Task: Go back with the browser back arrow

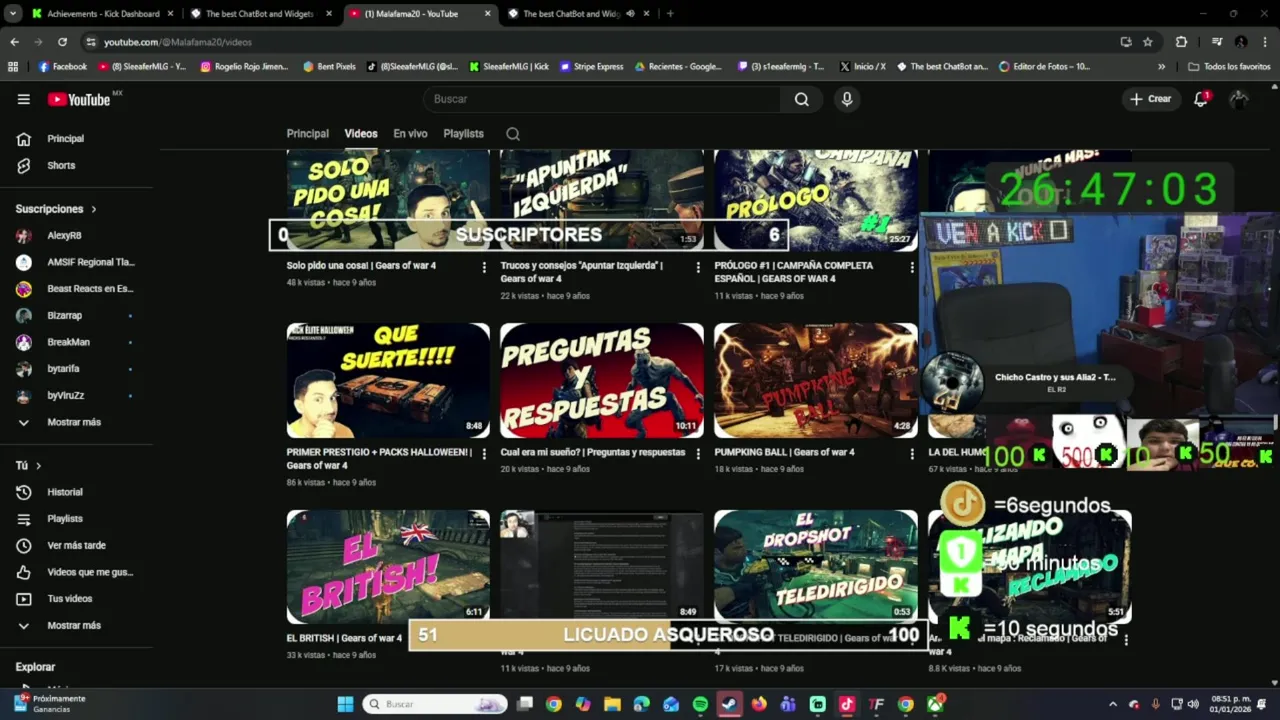Action: (x=14, y=42)
